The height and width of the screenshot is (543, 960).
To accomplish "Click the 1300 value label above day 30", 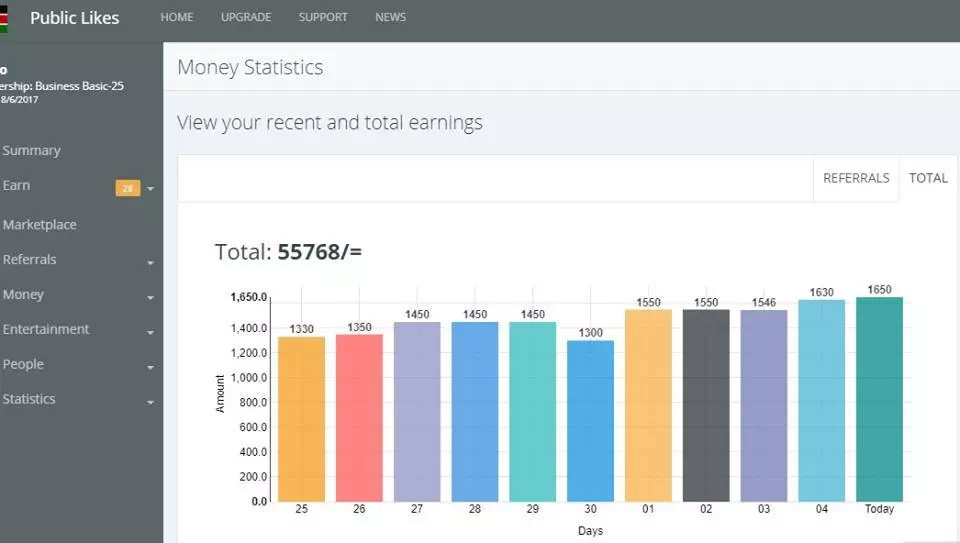I will click(x=591, y=332).
